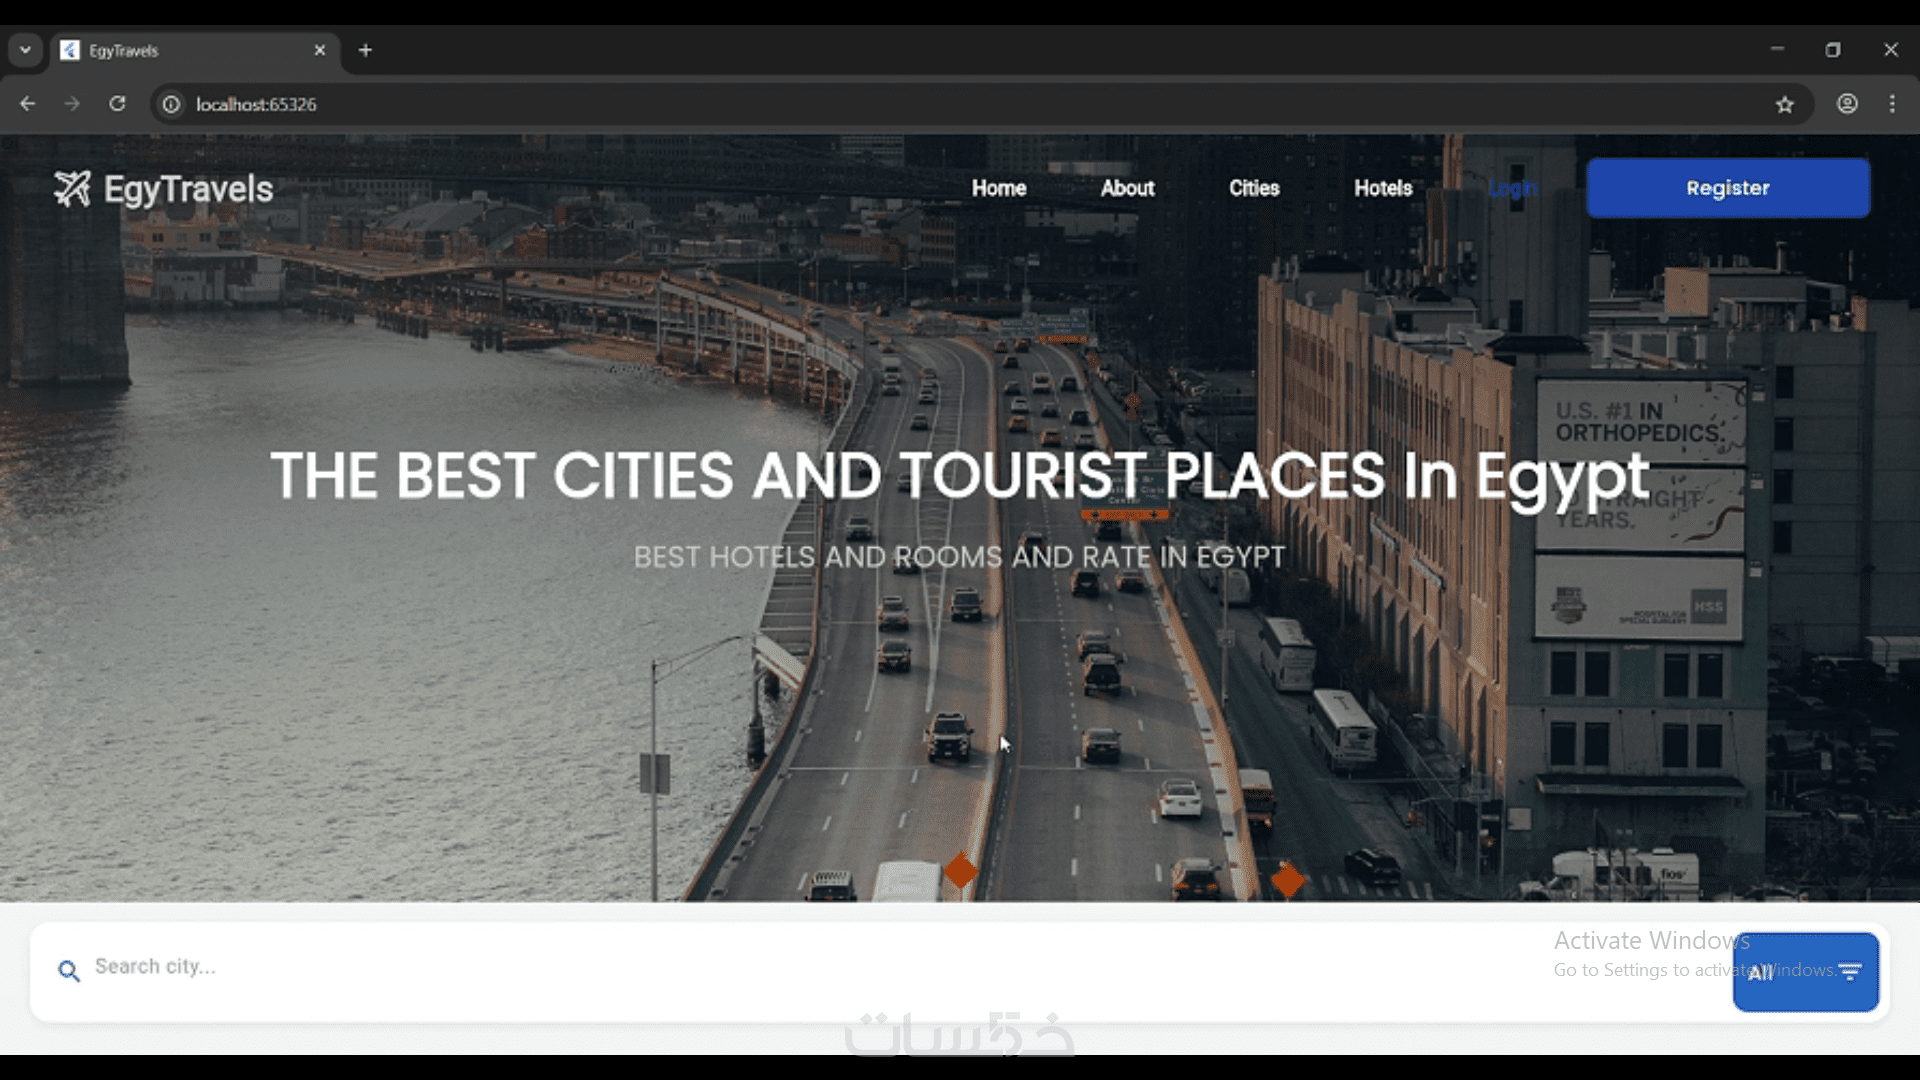Open a new browser tab
This screenshot has height=1080, width=1920.
pos(365,50)
